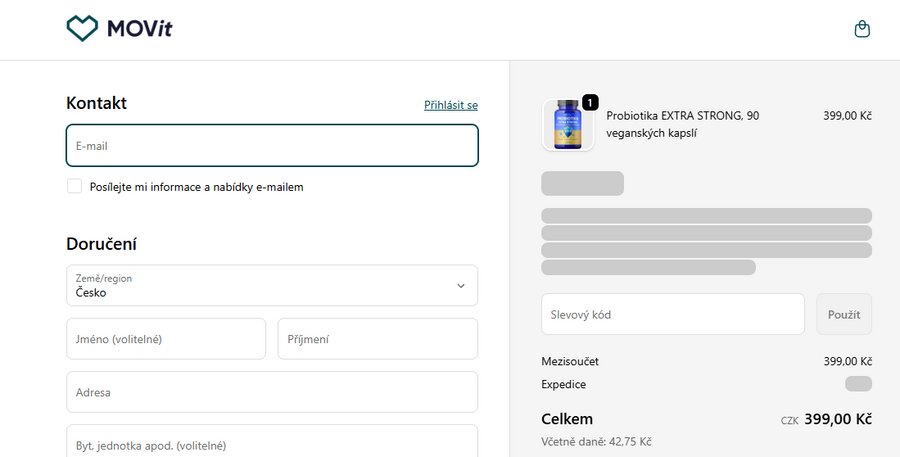
Task: Click the MOVit heart logo icon
Action: click(x=82, y=29)
